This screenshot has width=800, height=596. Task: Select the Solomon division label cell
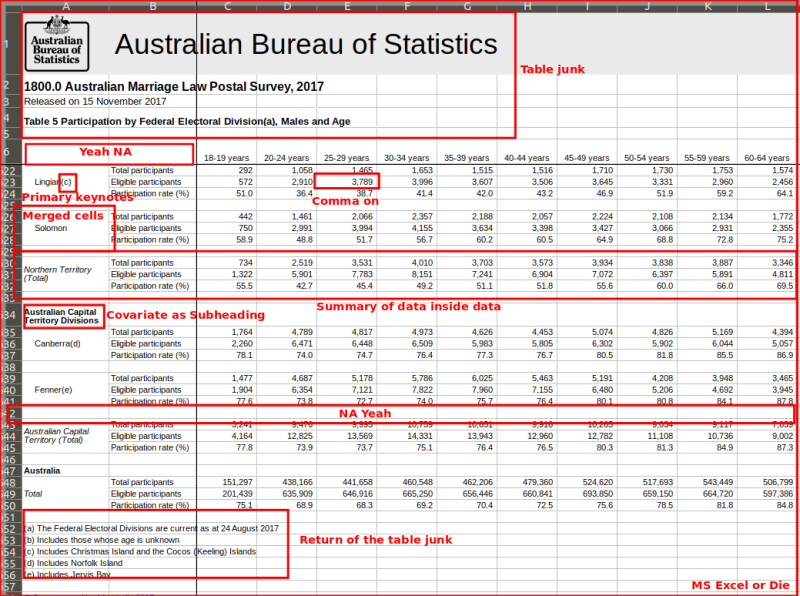click(x=50, y=228)
